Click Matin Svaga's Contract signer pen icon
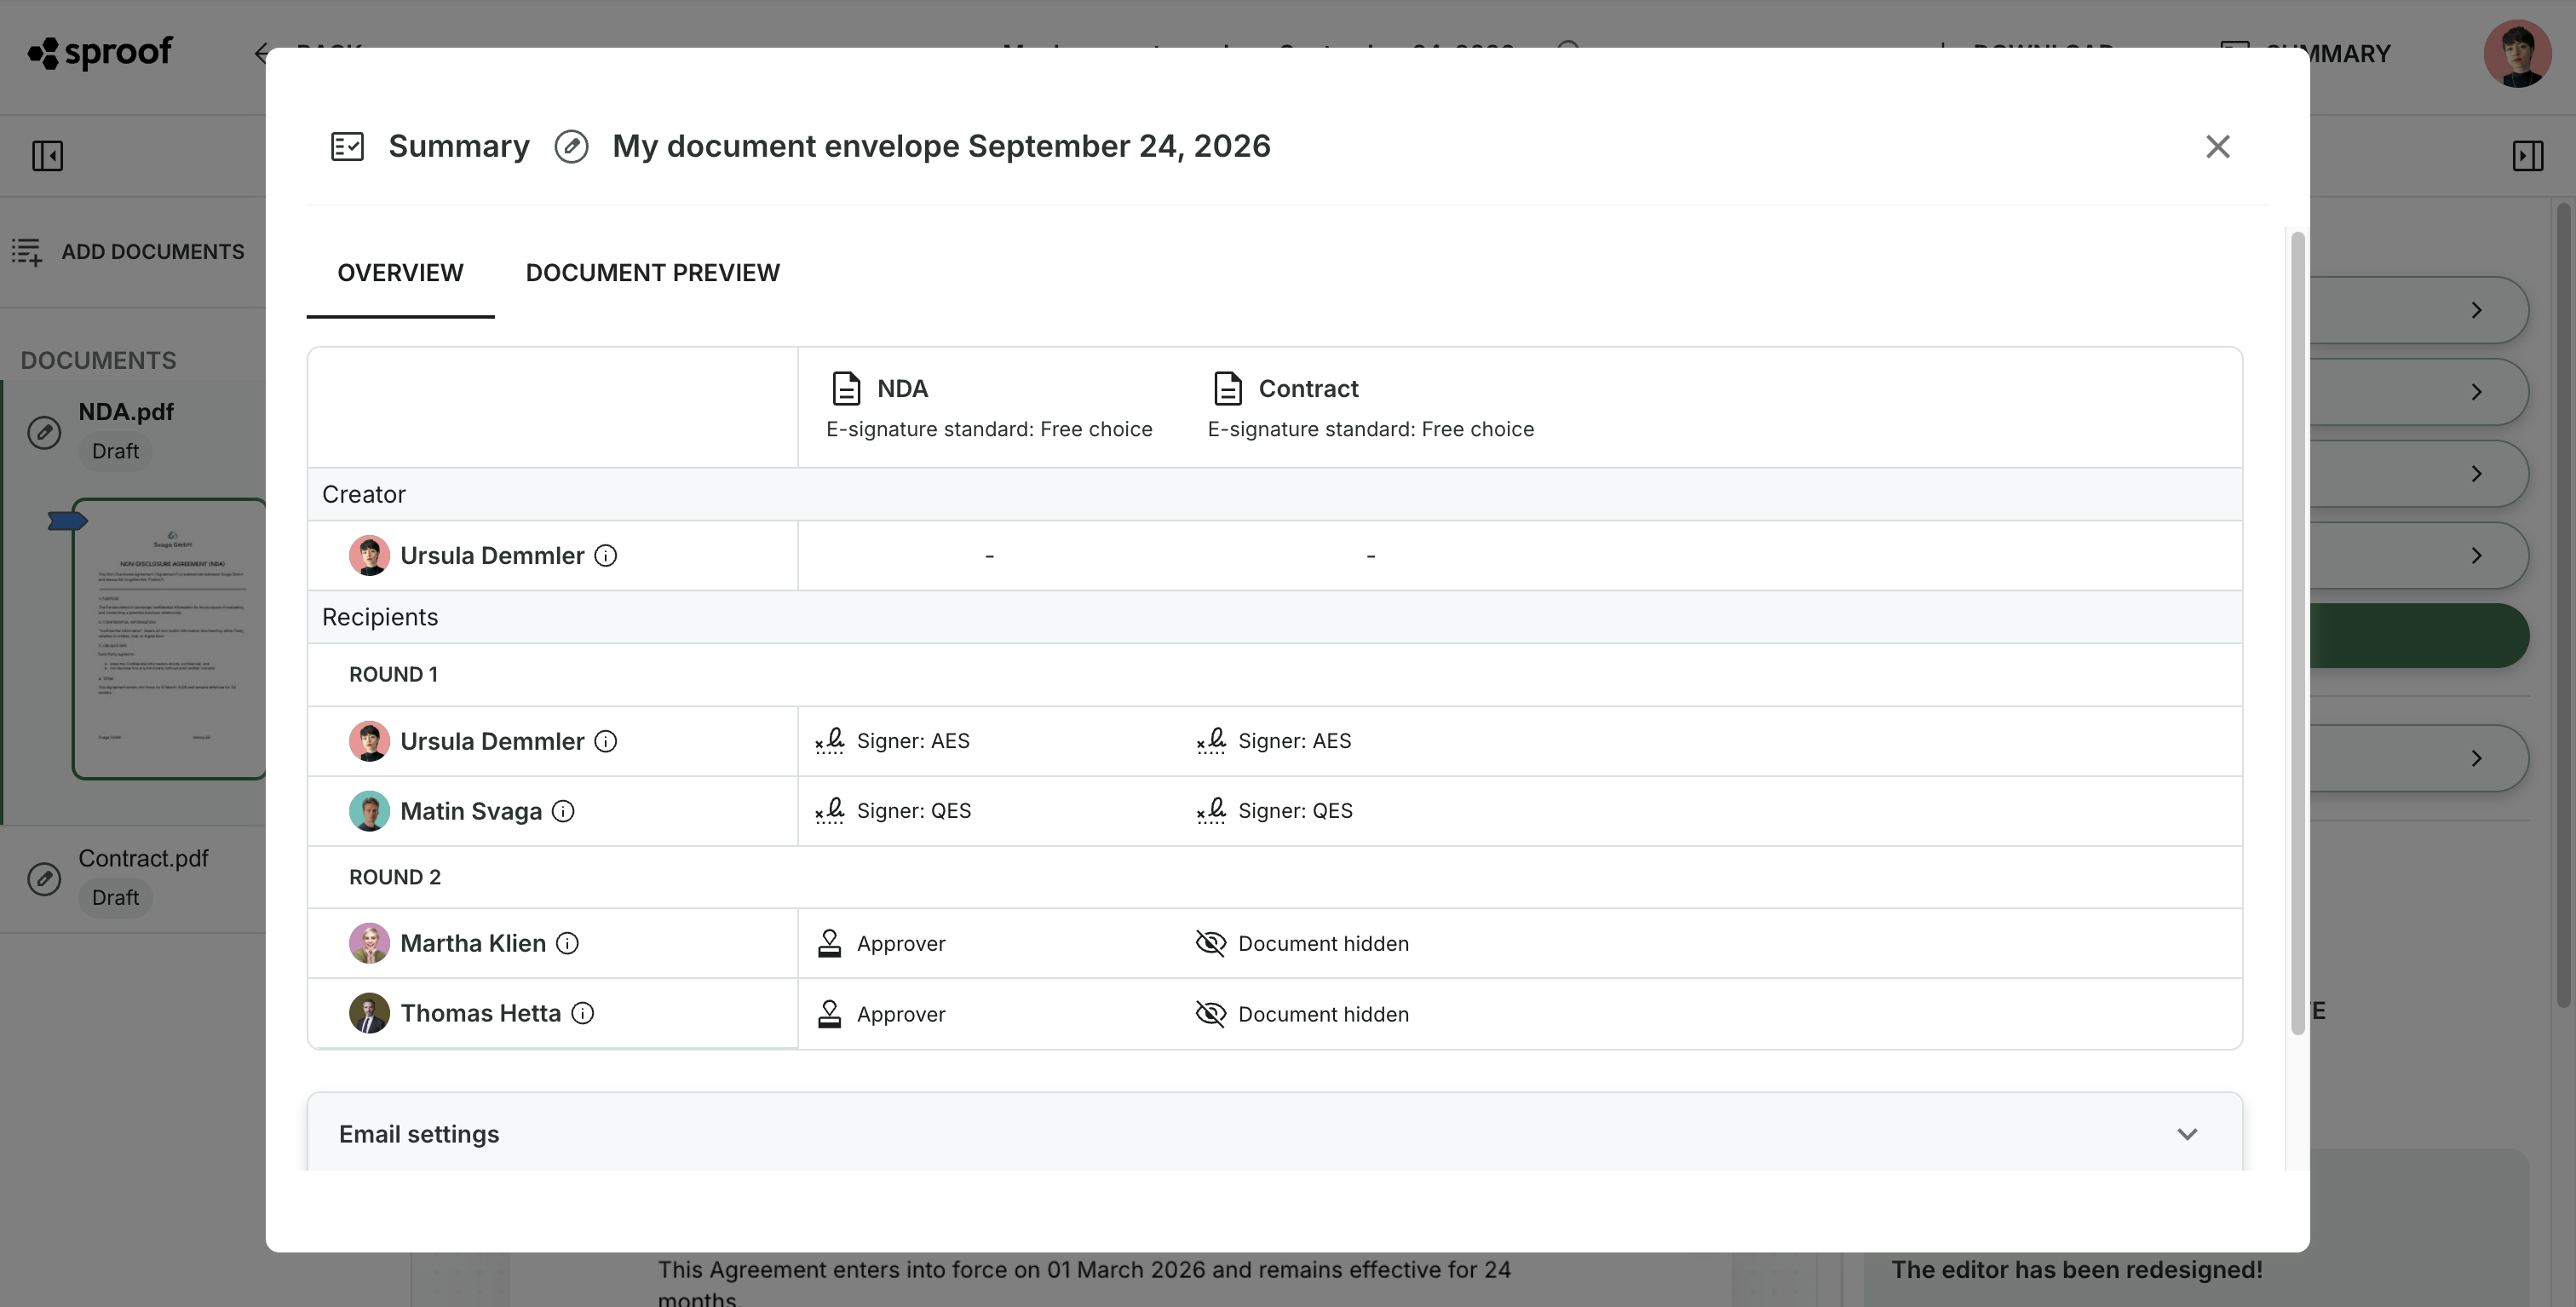The image size is (2576, 1307). click(x=1211, y=811)
